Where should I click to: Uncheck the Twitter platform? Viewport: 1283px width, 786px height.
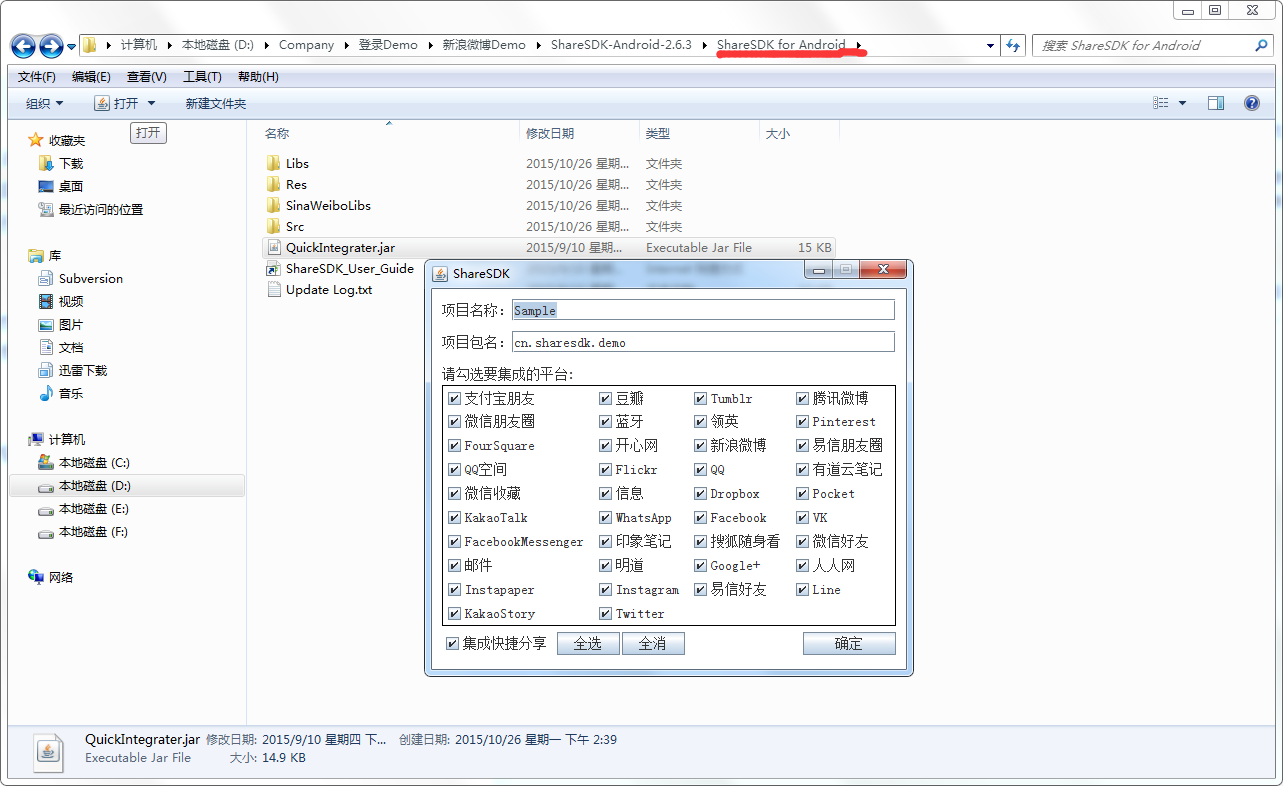click(x=606, y=614)
